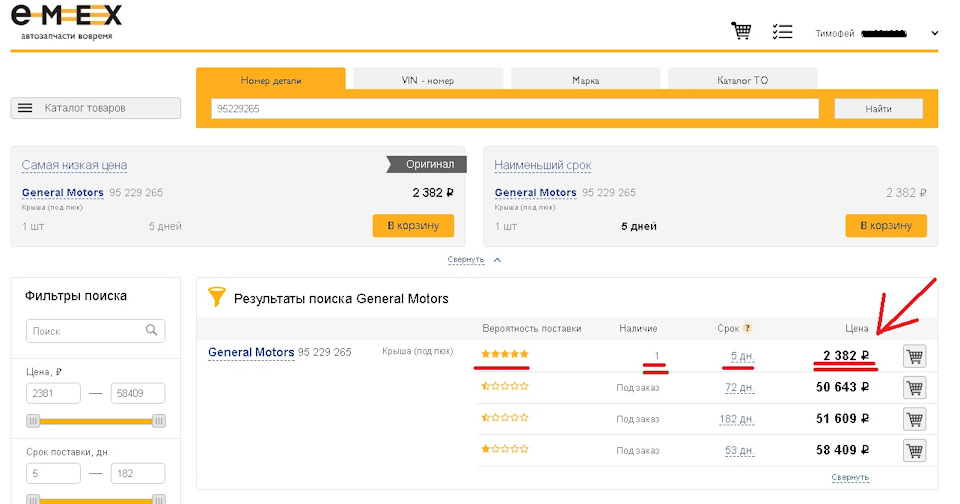
Task: Click the five-star rating in first row
Action: 504,354
